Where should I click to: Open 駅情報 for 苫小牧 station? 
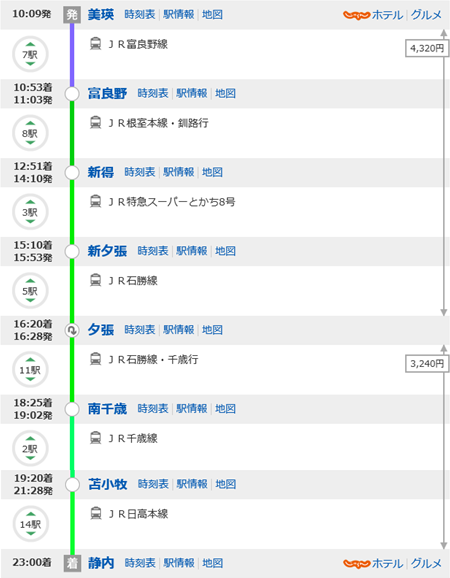click(x=192, y=484)
